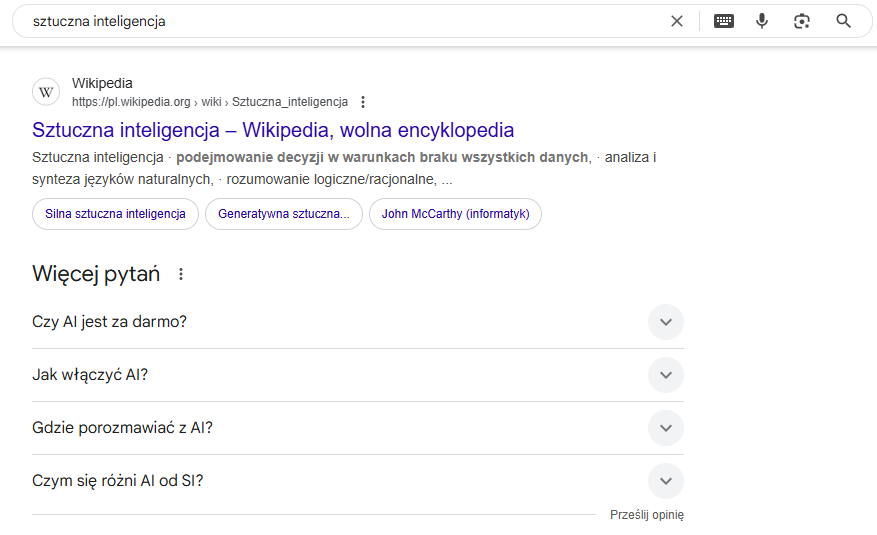Image resolution: width=877 pixels, height=535 pixels.
Task: Click the Wikipedia site name above URL
Action: [102, 83]
